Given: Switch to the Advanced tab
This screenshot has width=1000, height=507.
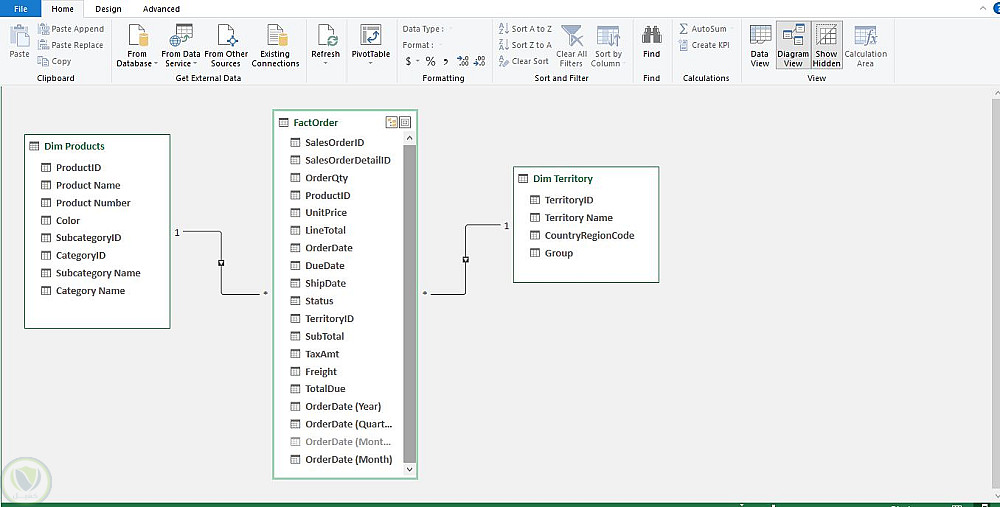Looking at the screenshot, I should 161,9.
